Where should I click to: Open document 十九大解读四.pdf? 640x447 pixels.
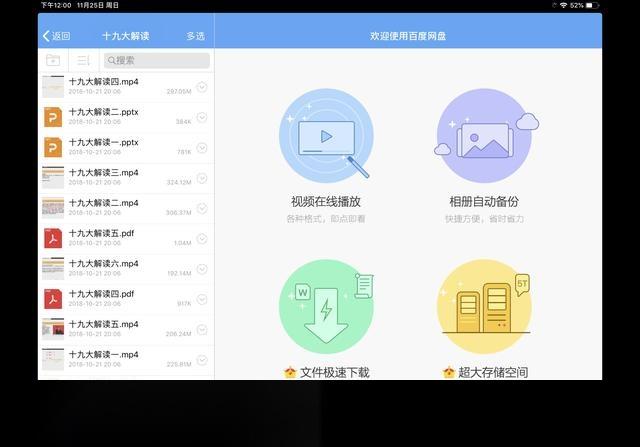point(126,300)
